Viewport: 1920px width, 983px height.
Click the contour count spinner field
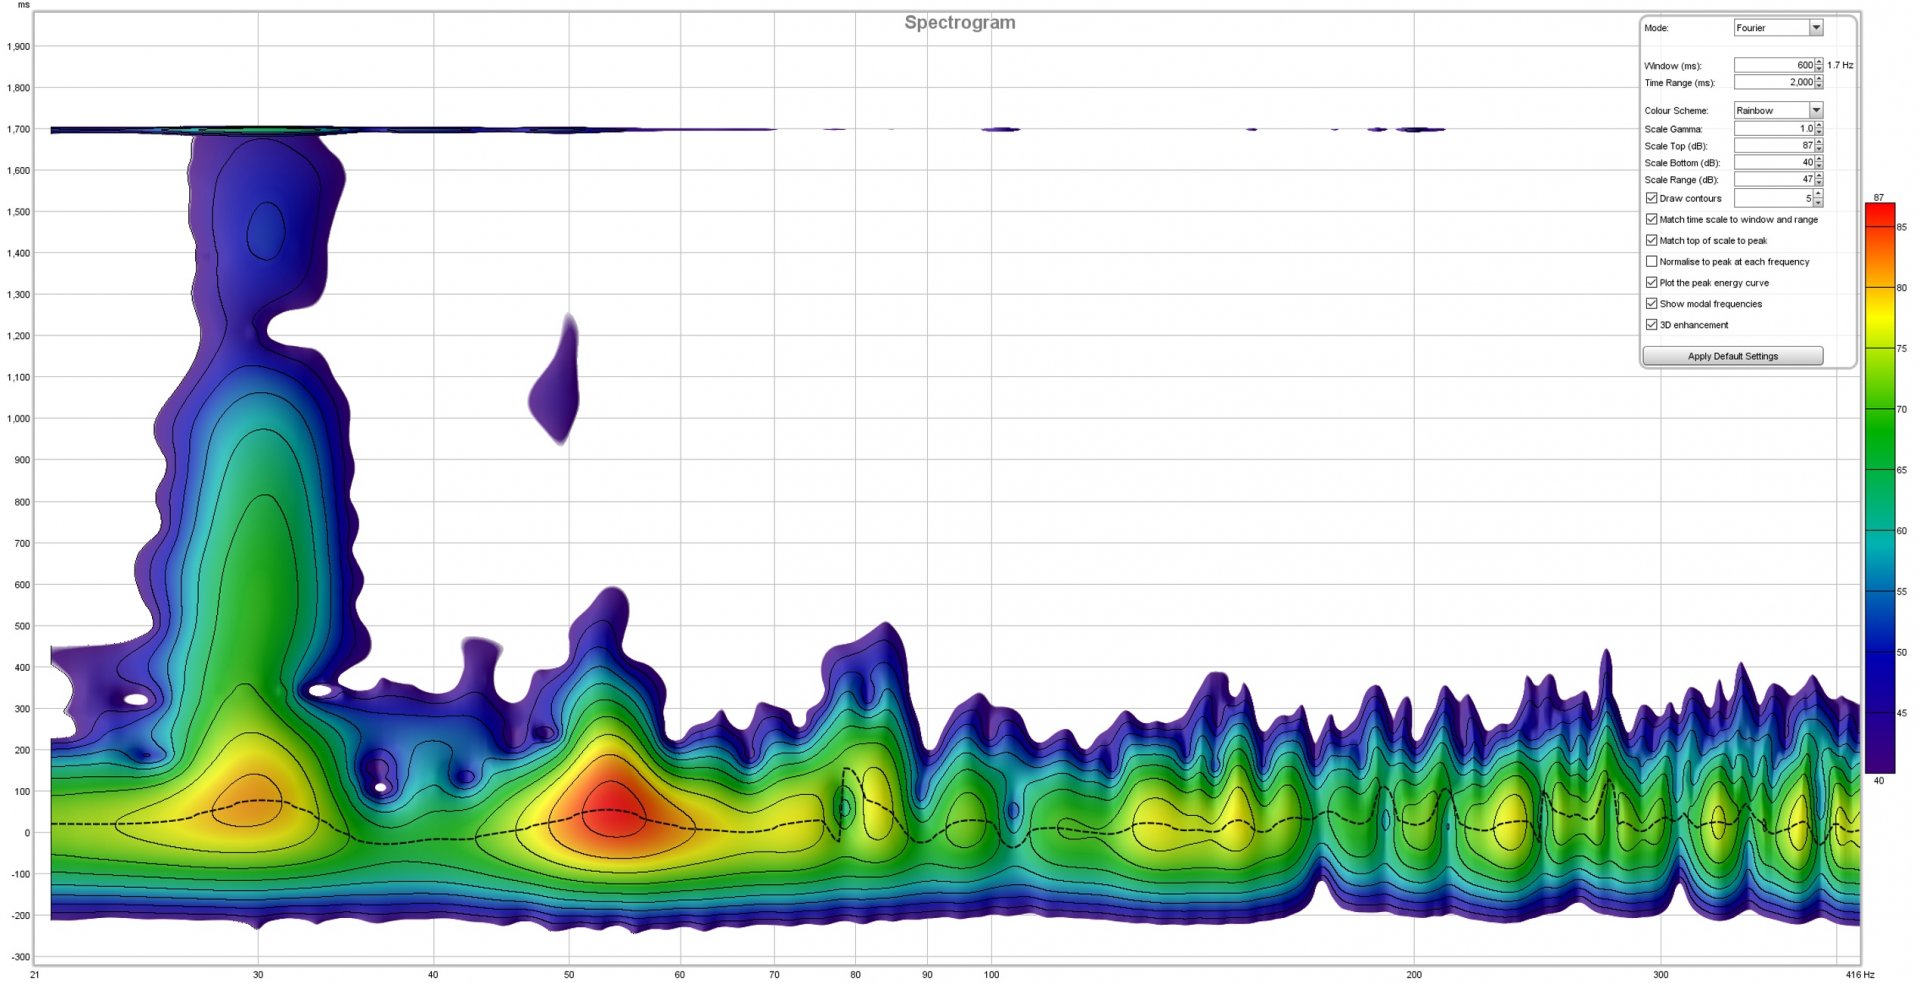point(1773,198)
